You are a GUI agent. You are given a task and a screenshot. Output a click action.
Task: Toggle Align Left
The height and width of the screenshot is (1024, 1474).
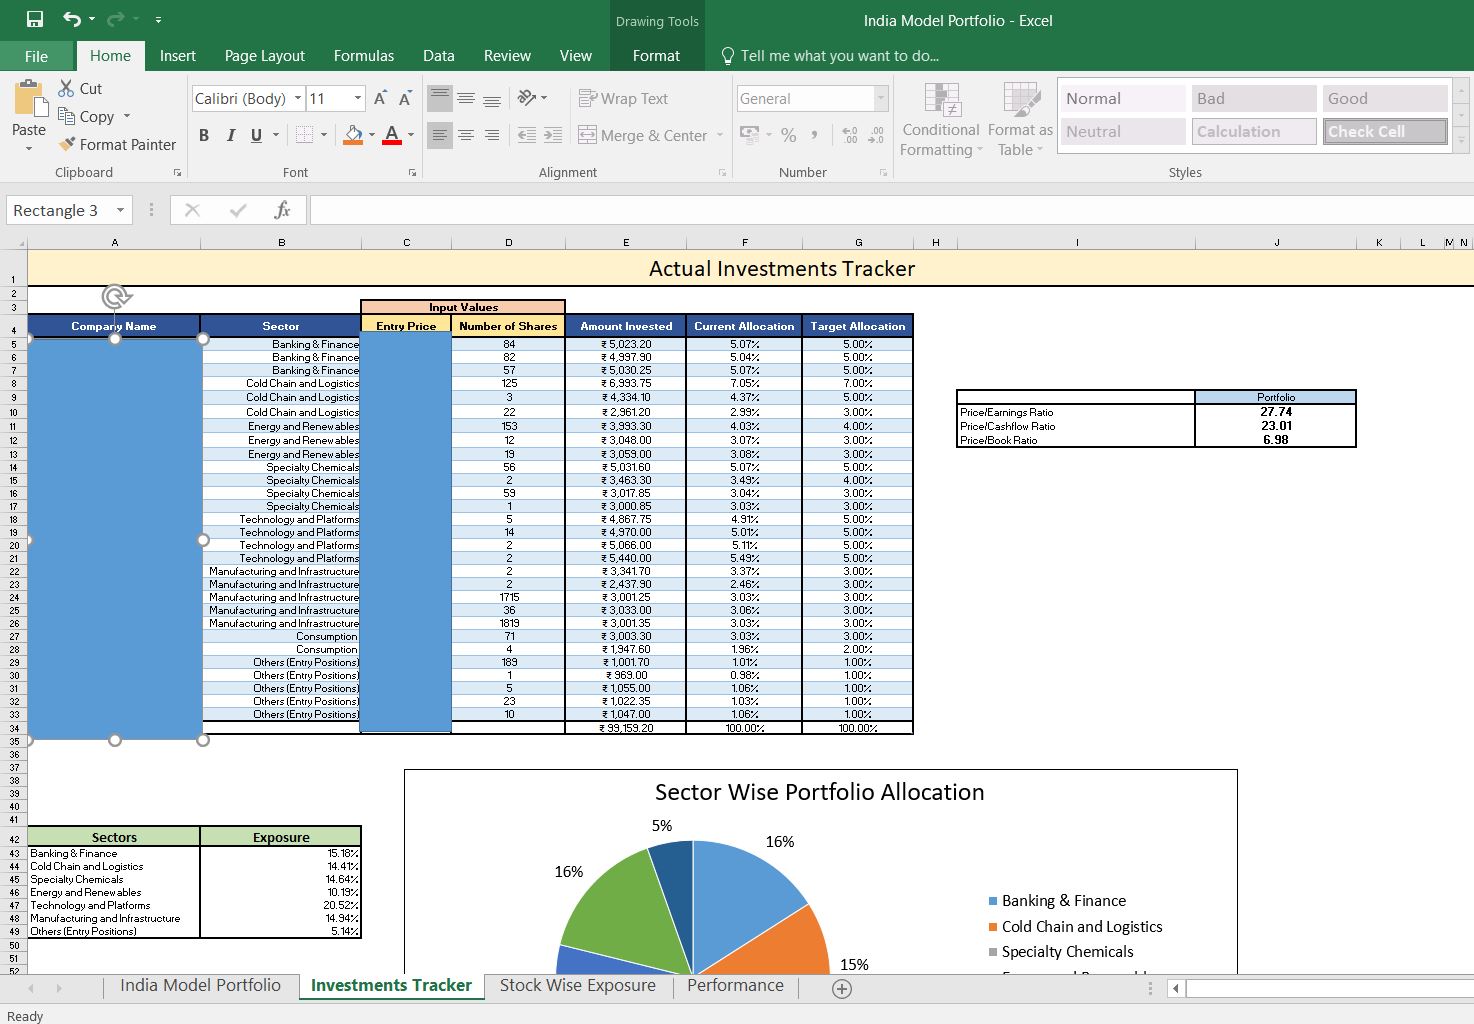pos(440,135)
